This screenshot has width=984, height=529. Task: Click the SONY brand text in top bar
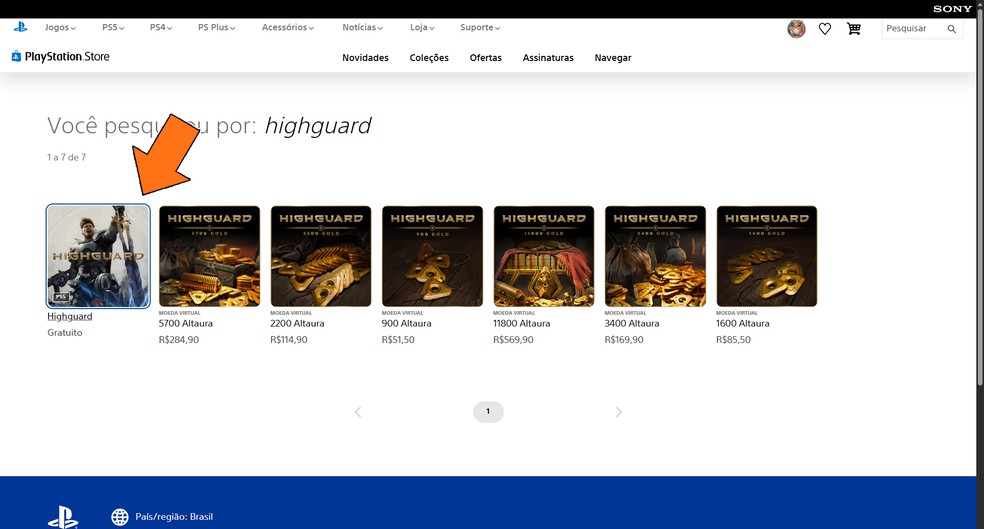[952, 9]
